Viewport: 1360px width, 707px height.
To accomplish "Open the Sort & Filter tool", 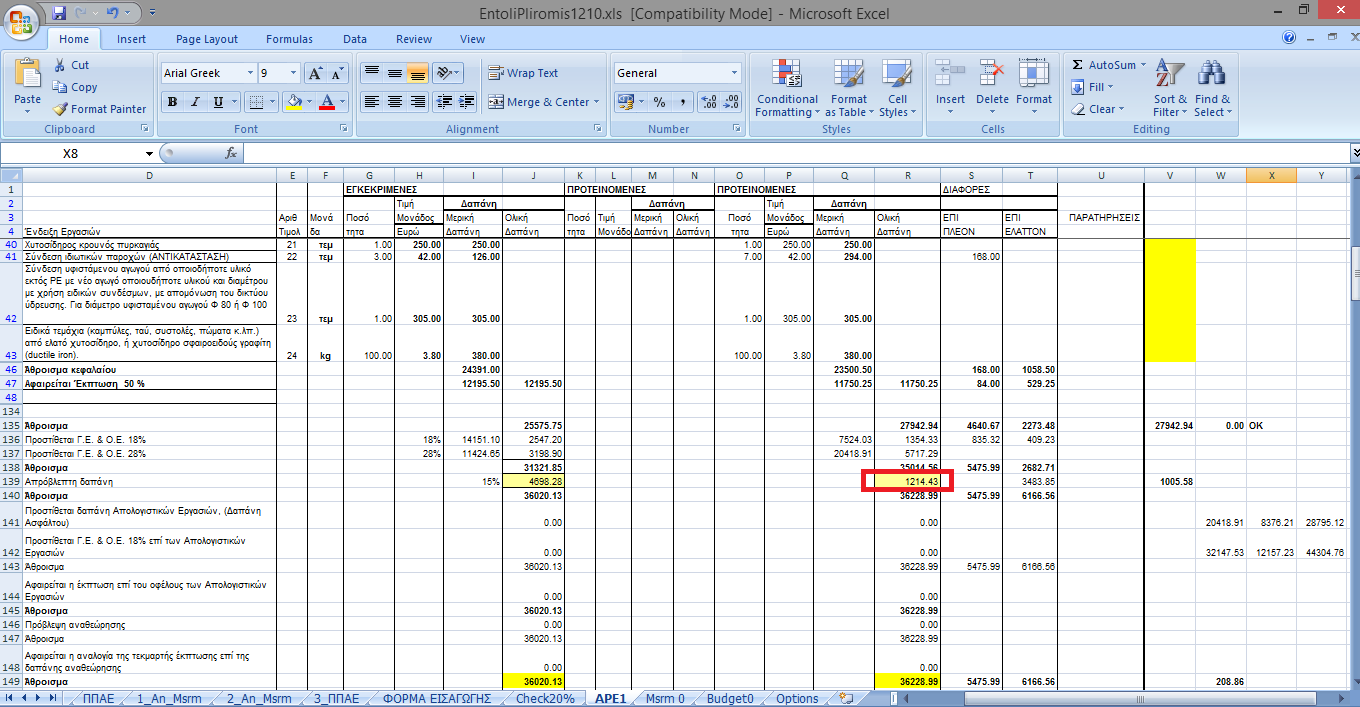I will click(1169, 76).
